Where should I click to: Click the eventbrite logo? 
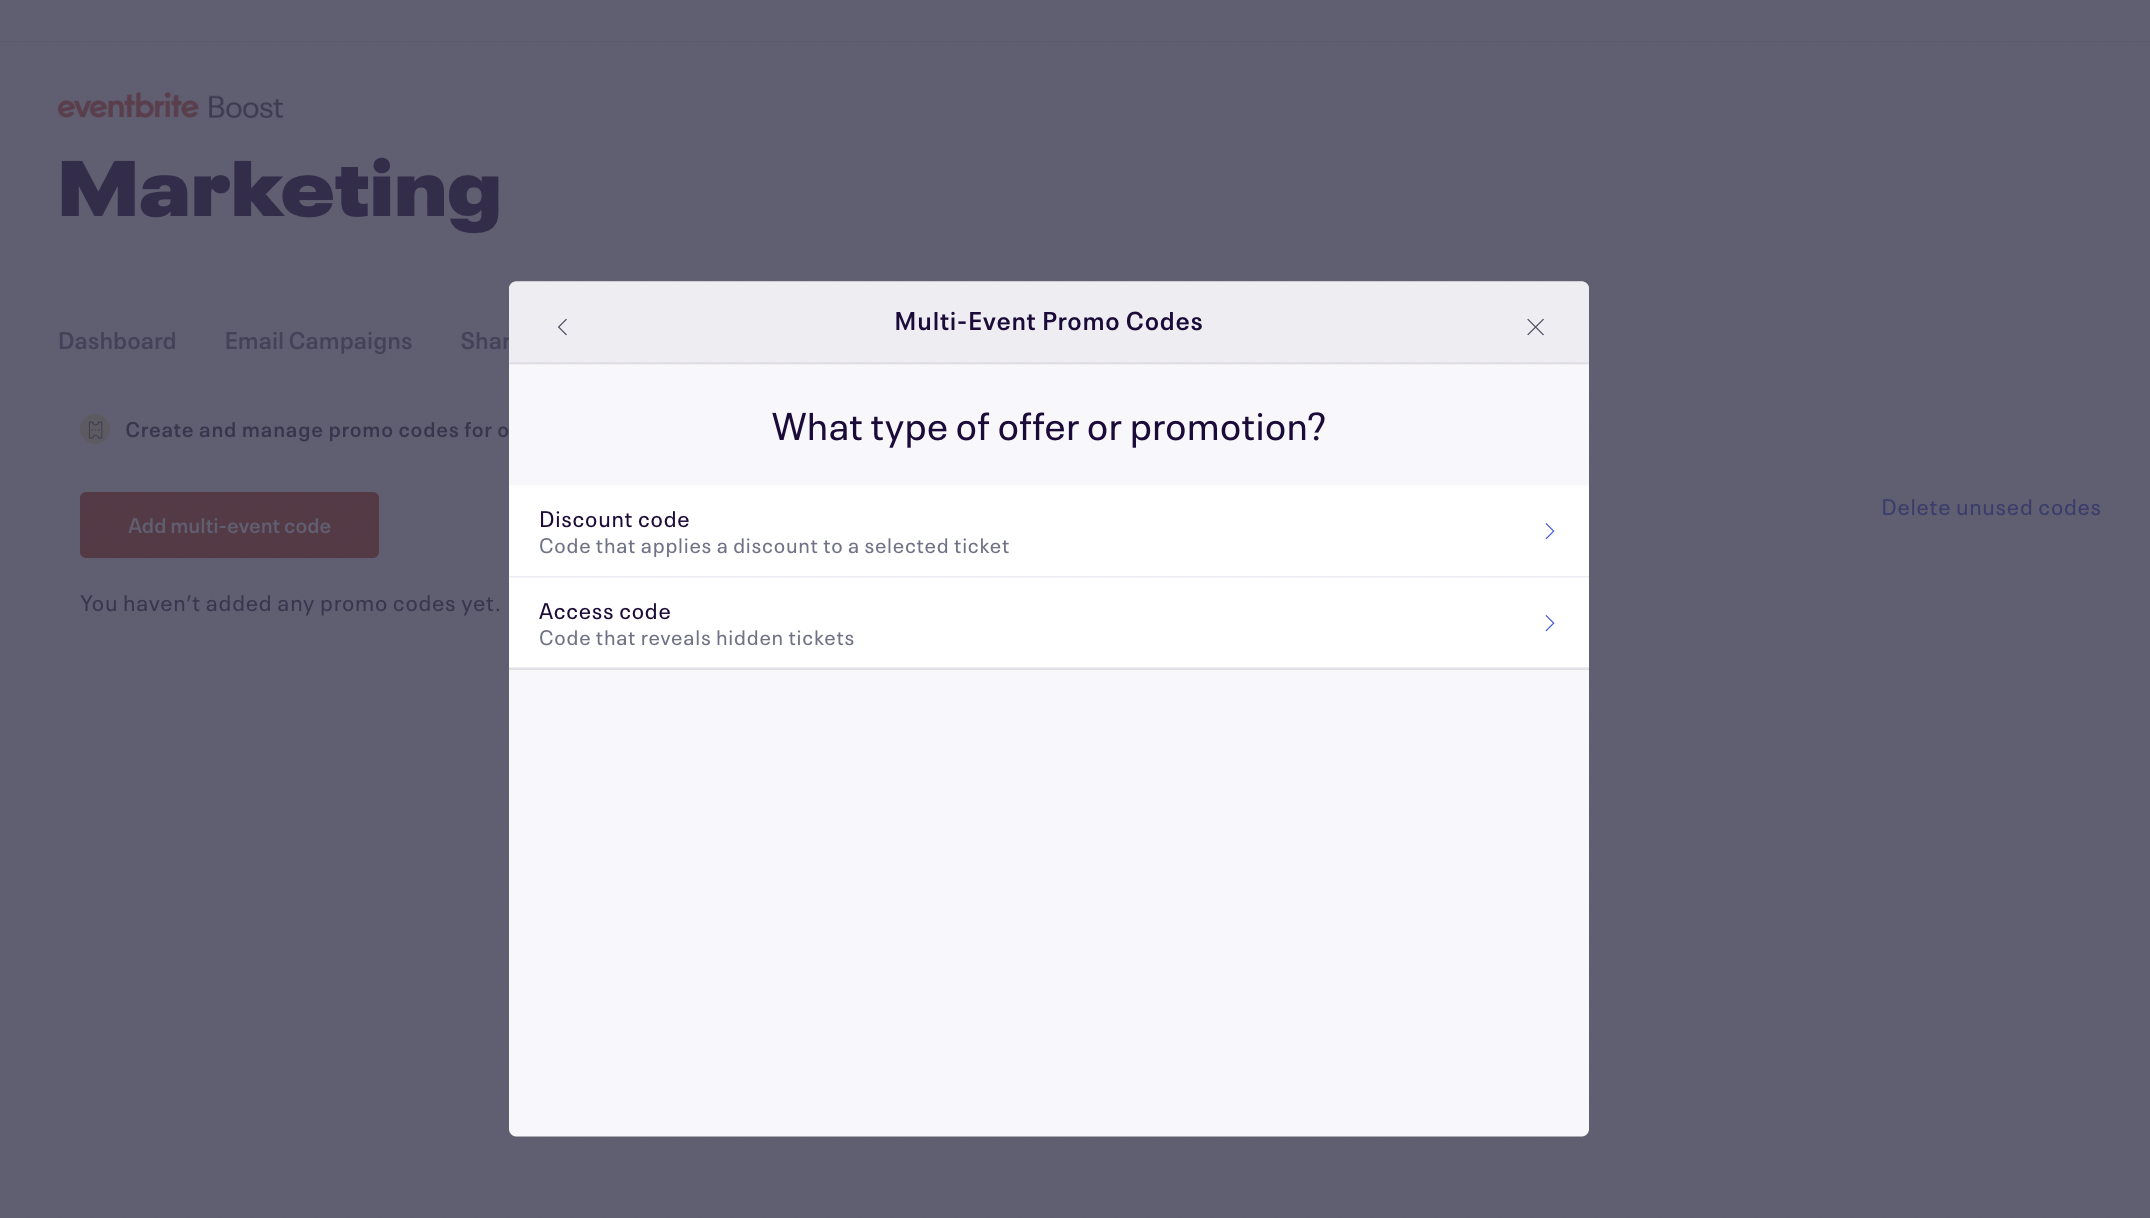click(128, 106)
